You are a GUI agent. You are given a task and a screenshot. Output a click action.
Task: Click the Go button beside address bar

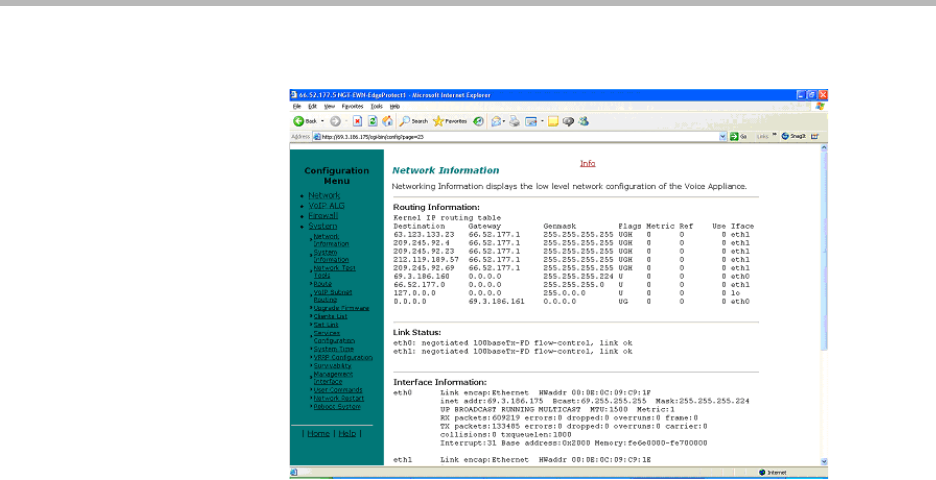point(739,136)
